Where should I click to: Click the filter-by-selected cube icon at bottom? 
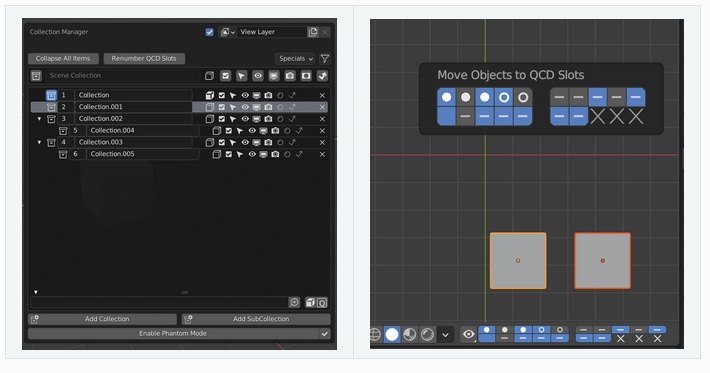(x=310, y=302)
